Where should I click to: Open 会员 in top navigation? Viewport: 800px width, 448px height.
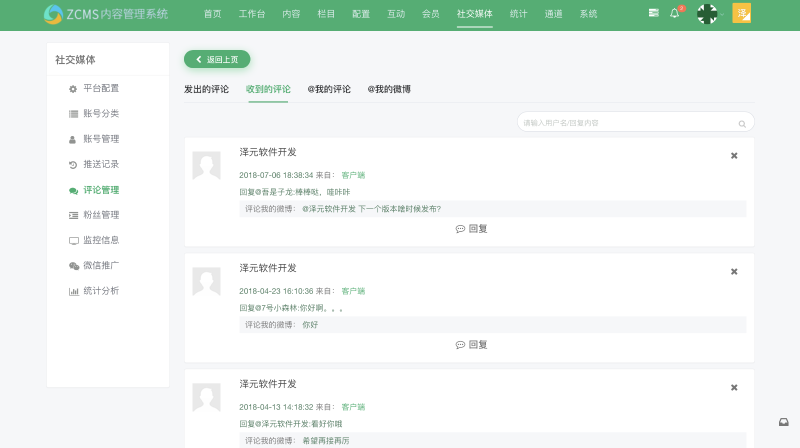point(431,14)
